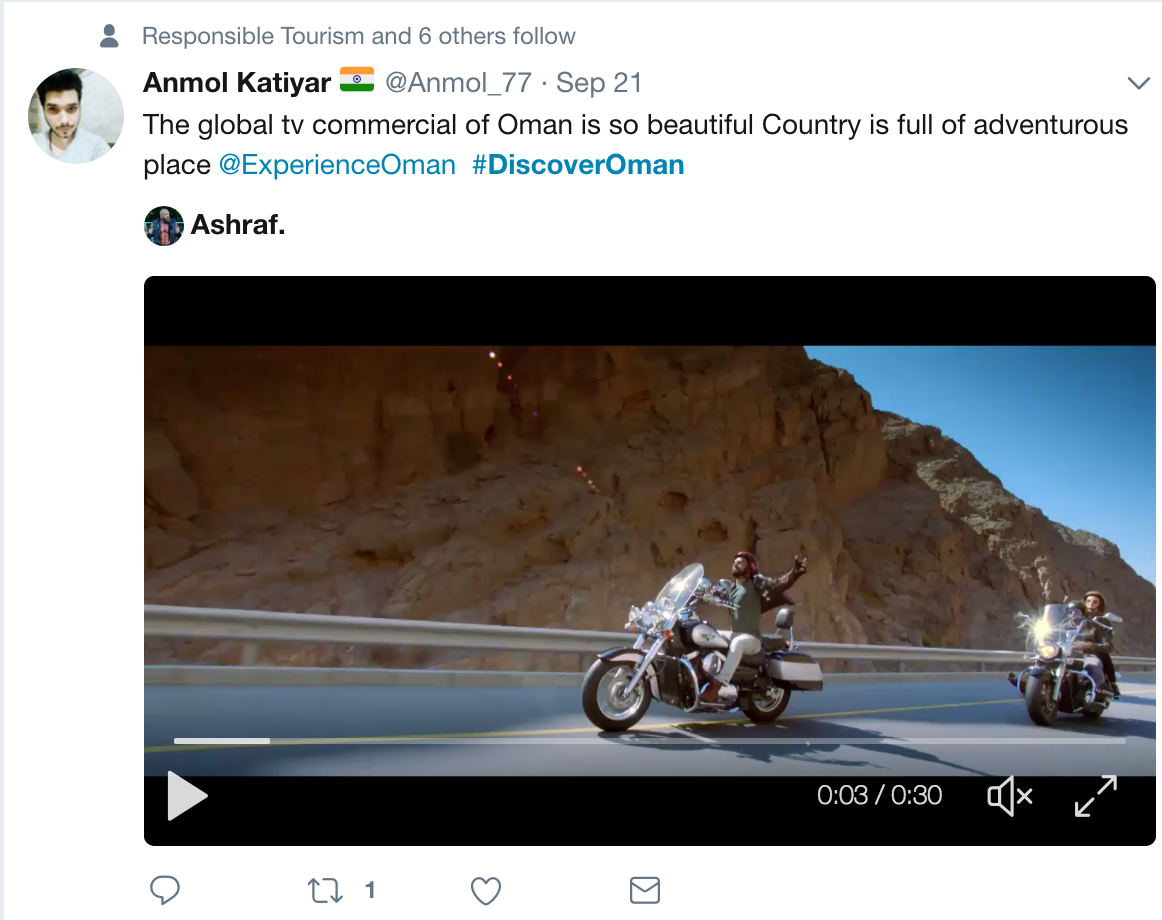Open the tweet options chevron menu
This screenshot has width=1162, height=920.
coord(1138,83)
